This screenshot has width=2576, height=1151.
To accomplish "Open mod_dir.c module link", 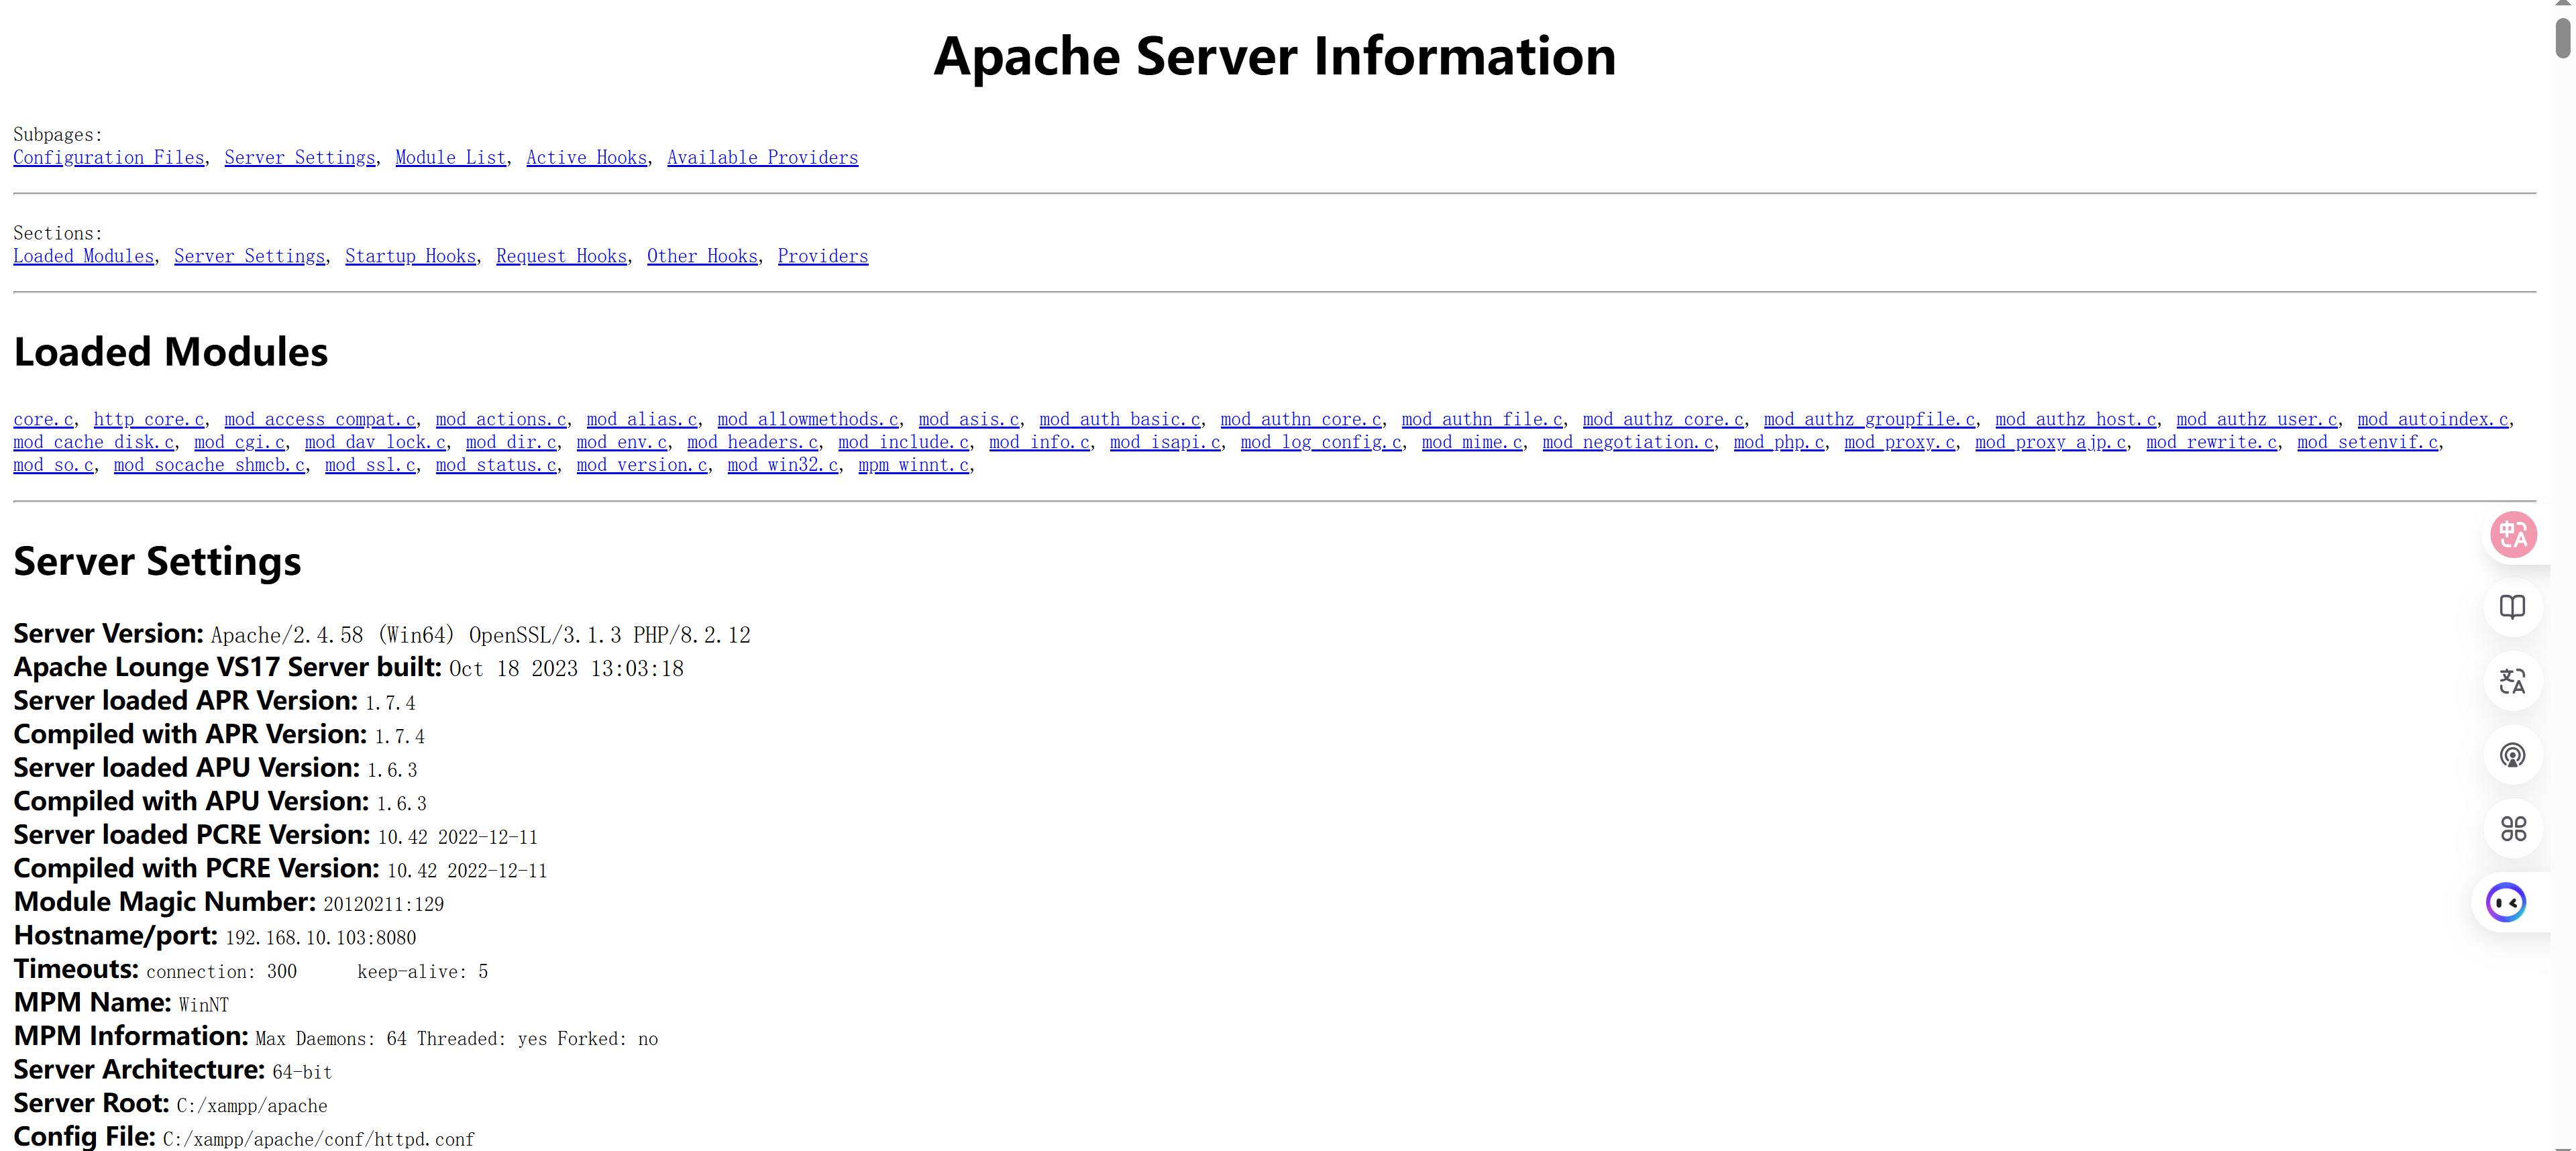I will [x=511, y=442].
